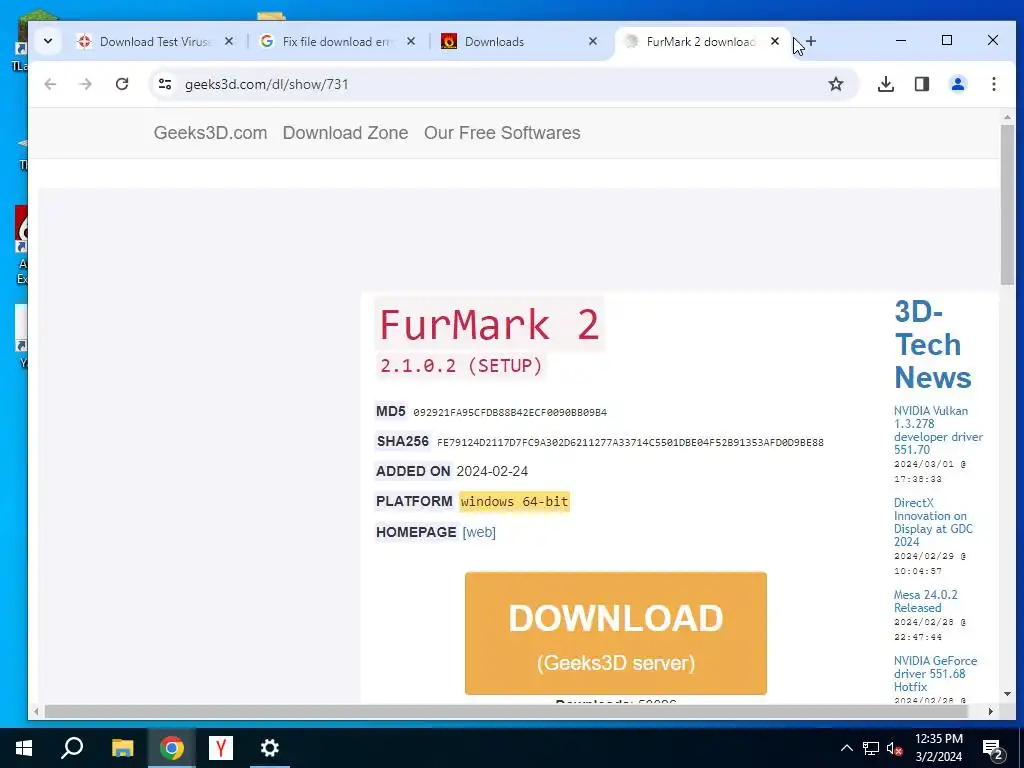The width and height of the screenshot is (1024, 768).
Task: Open Download Zone navigation link
Action: tap(345, 133)
